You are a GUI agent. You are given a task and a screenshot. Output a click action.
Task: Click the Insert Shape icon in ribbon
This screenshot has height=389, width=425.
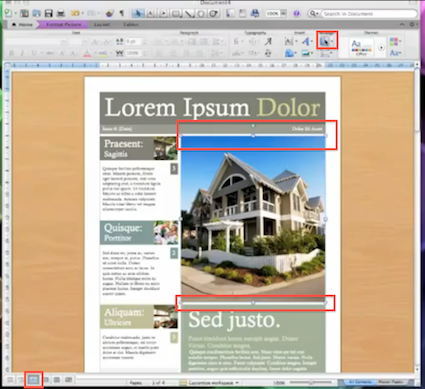[x=289, y=53]
